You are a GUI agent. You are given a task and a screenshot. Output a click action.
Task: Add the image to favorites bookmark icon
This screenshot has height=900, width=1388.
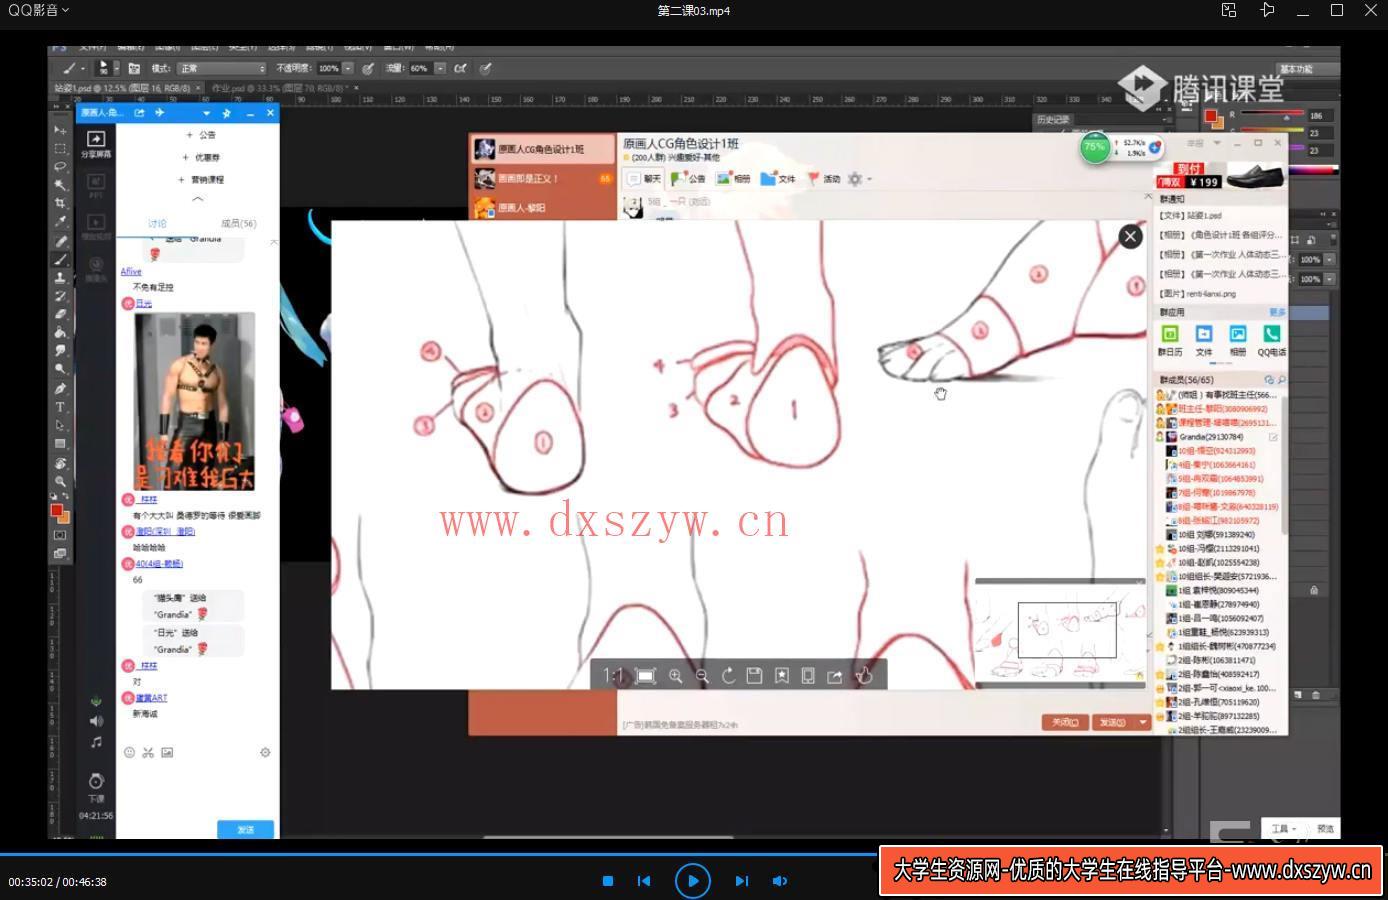781,676
